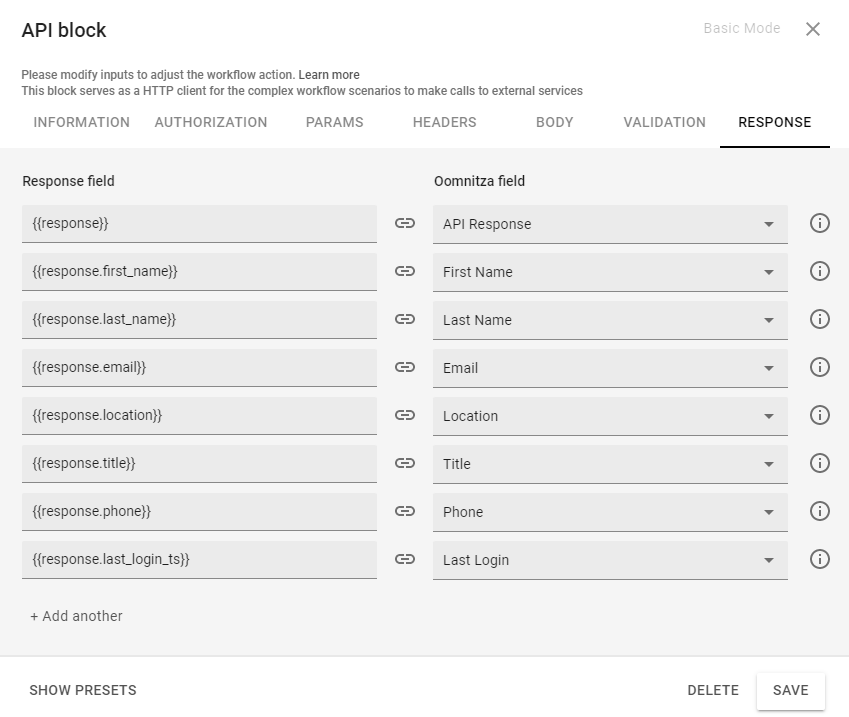Click the link icon beside {{response.location}}
The image size is (849, 717).
tap(404, 415)
